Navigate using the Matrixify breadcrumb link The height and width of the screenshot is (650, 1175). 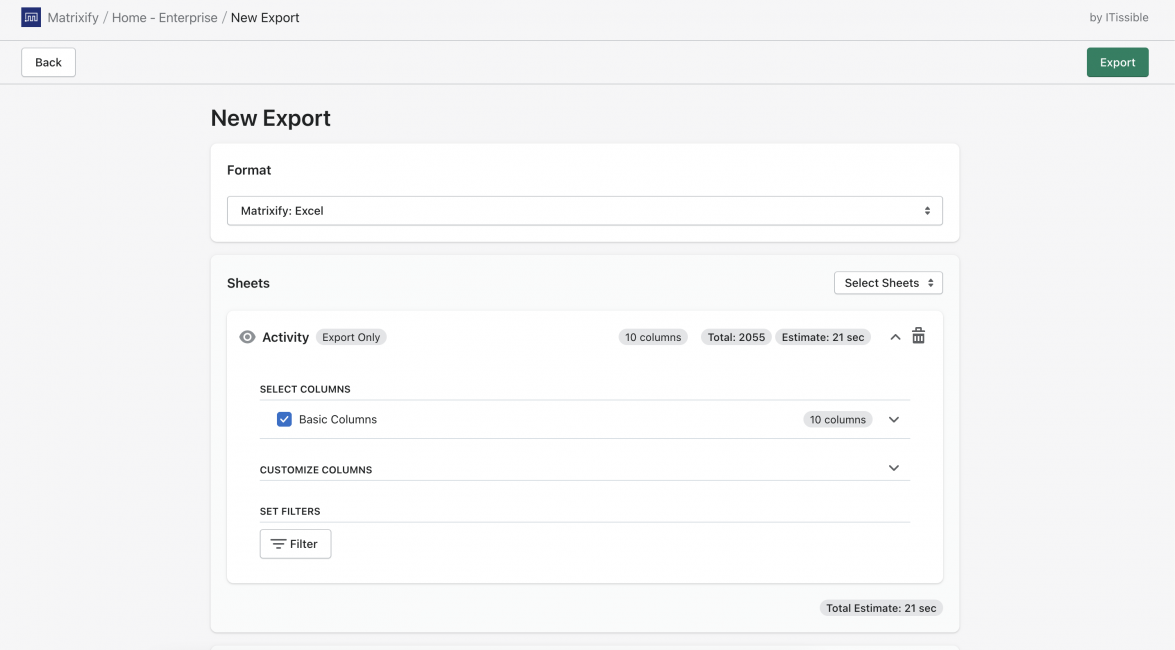pos(71,17)
